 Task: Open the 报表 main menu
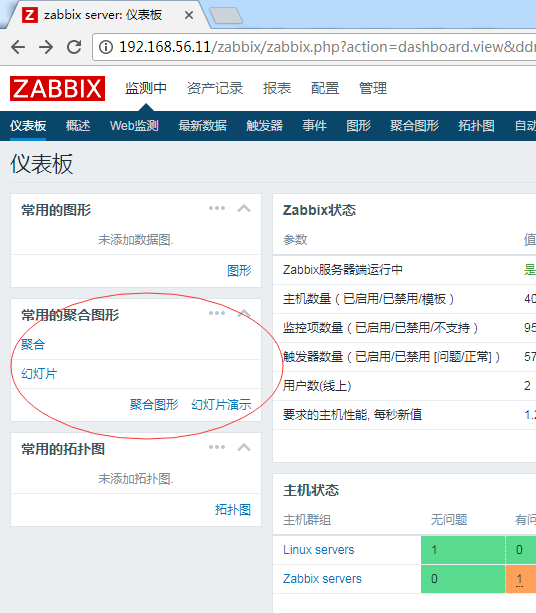[277, 88]
